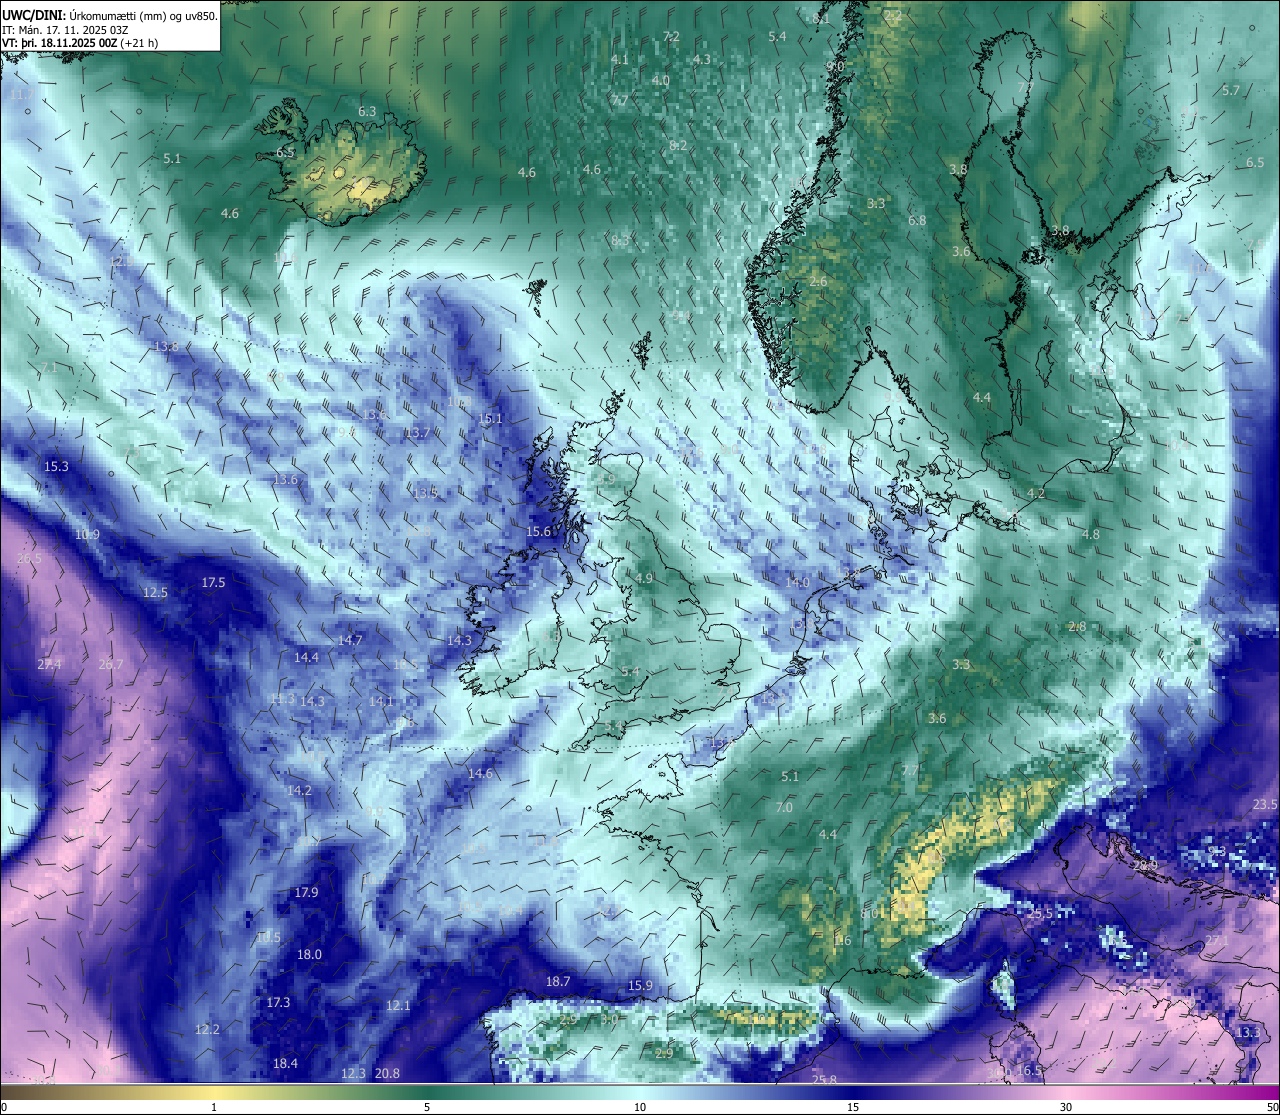Click the 27.4 value at the left edge
1280x1115 pixels.
pos(49,665)
